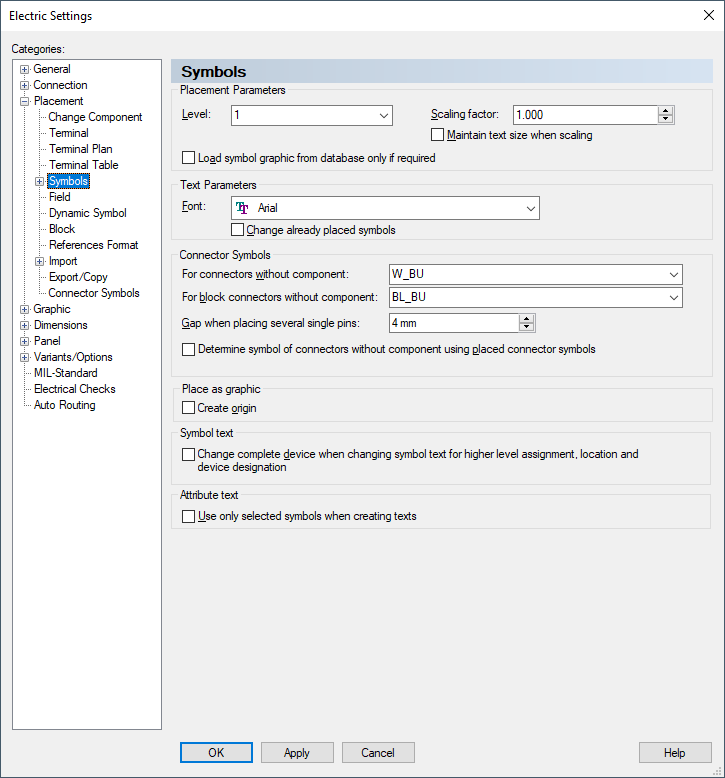Screen dimensions: 725x778
Task: Open the Level dropdown
Action: pos(384,115)
